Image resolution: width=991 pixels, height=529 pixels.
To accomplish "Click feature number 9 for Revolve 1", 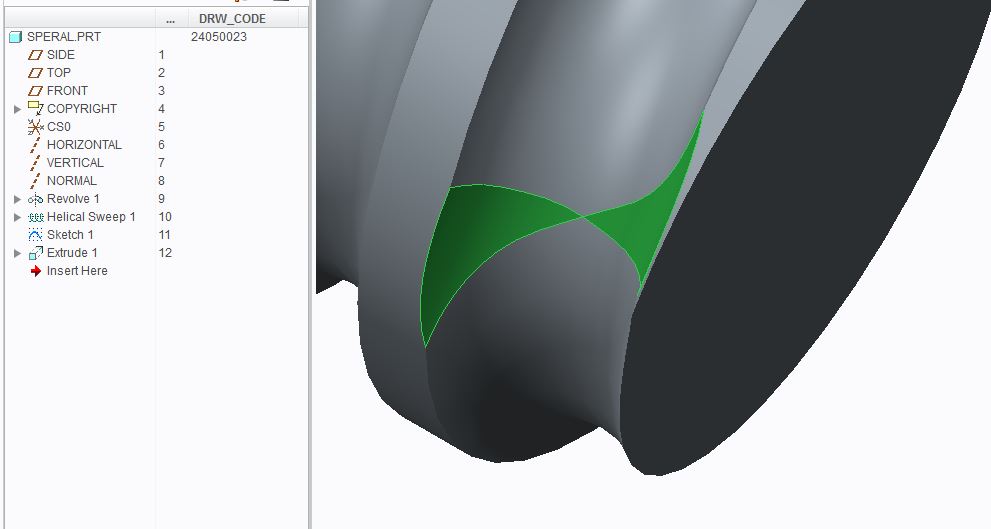I will 162,199.
